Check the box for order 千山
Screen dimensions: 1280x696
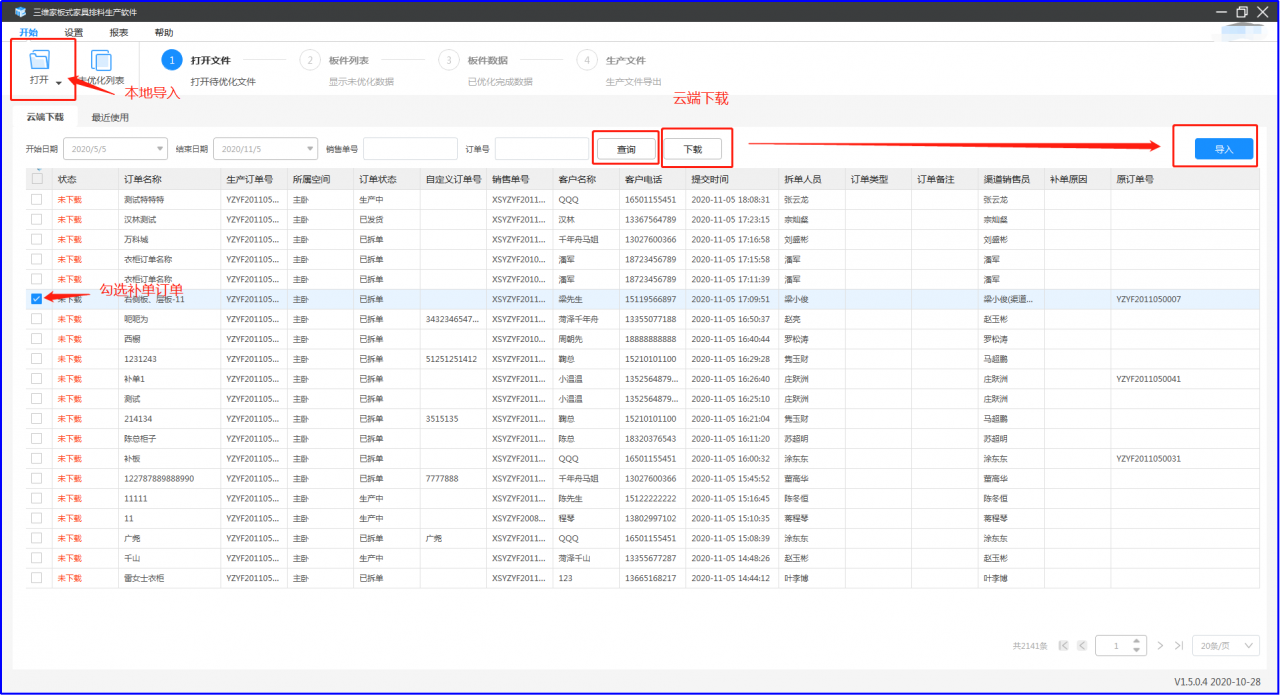[37, 558]
